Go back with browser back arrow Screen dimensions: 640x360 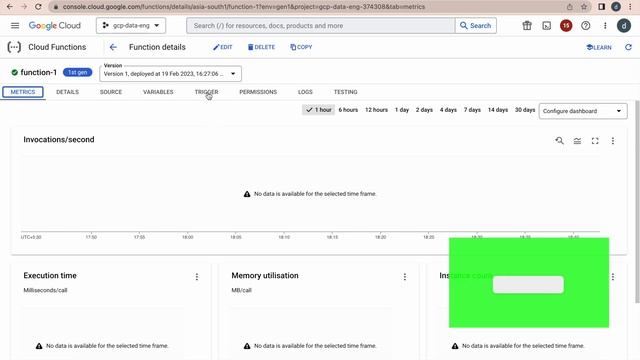point(9,7)
